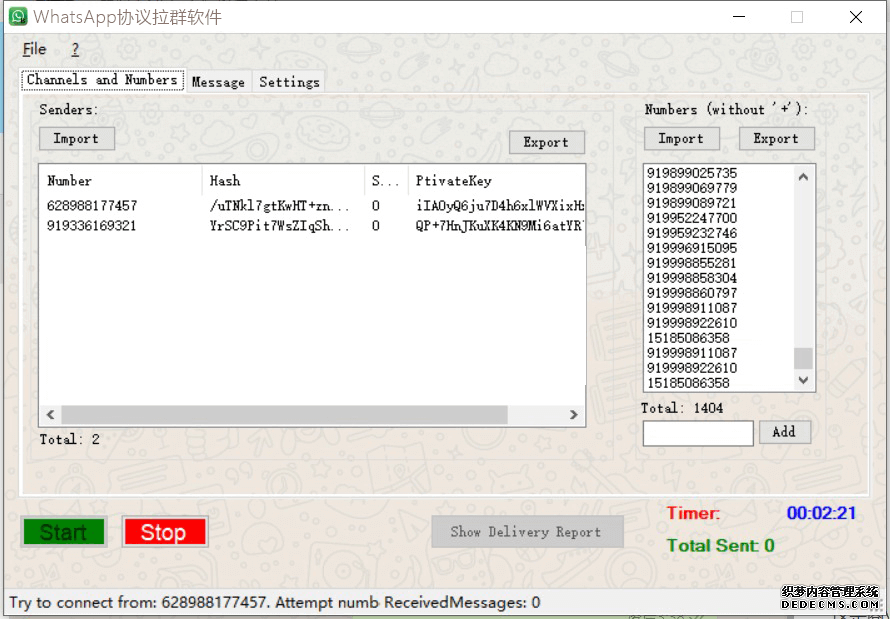Click the timer value 00:02:21
Image resolution: width=890 pixels, height=619 pixels.
point(821,513)
